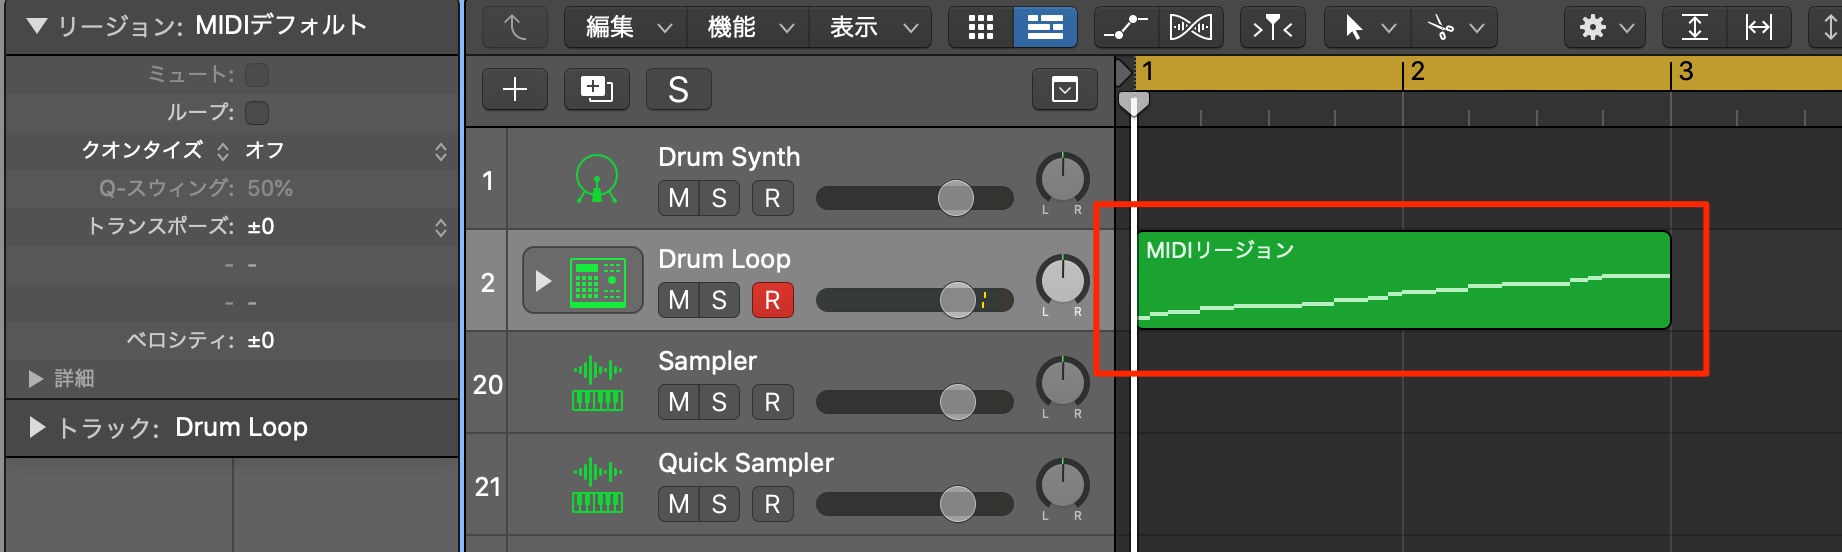Toggle the Flex bow-tie button

pyautogui.click(x=1190, y=27)
